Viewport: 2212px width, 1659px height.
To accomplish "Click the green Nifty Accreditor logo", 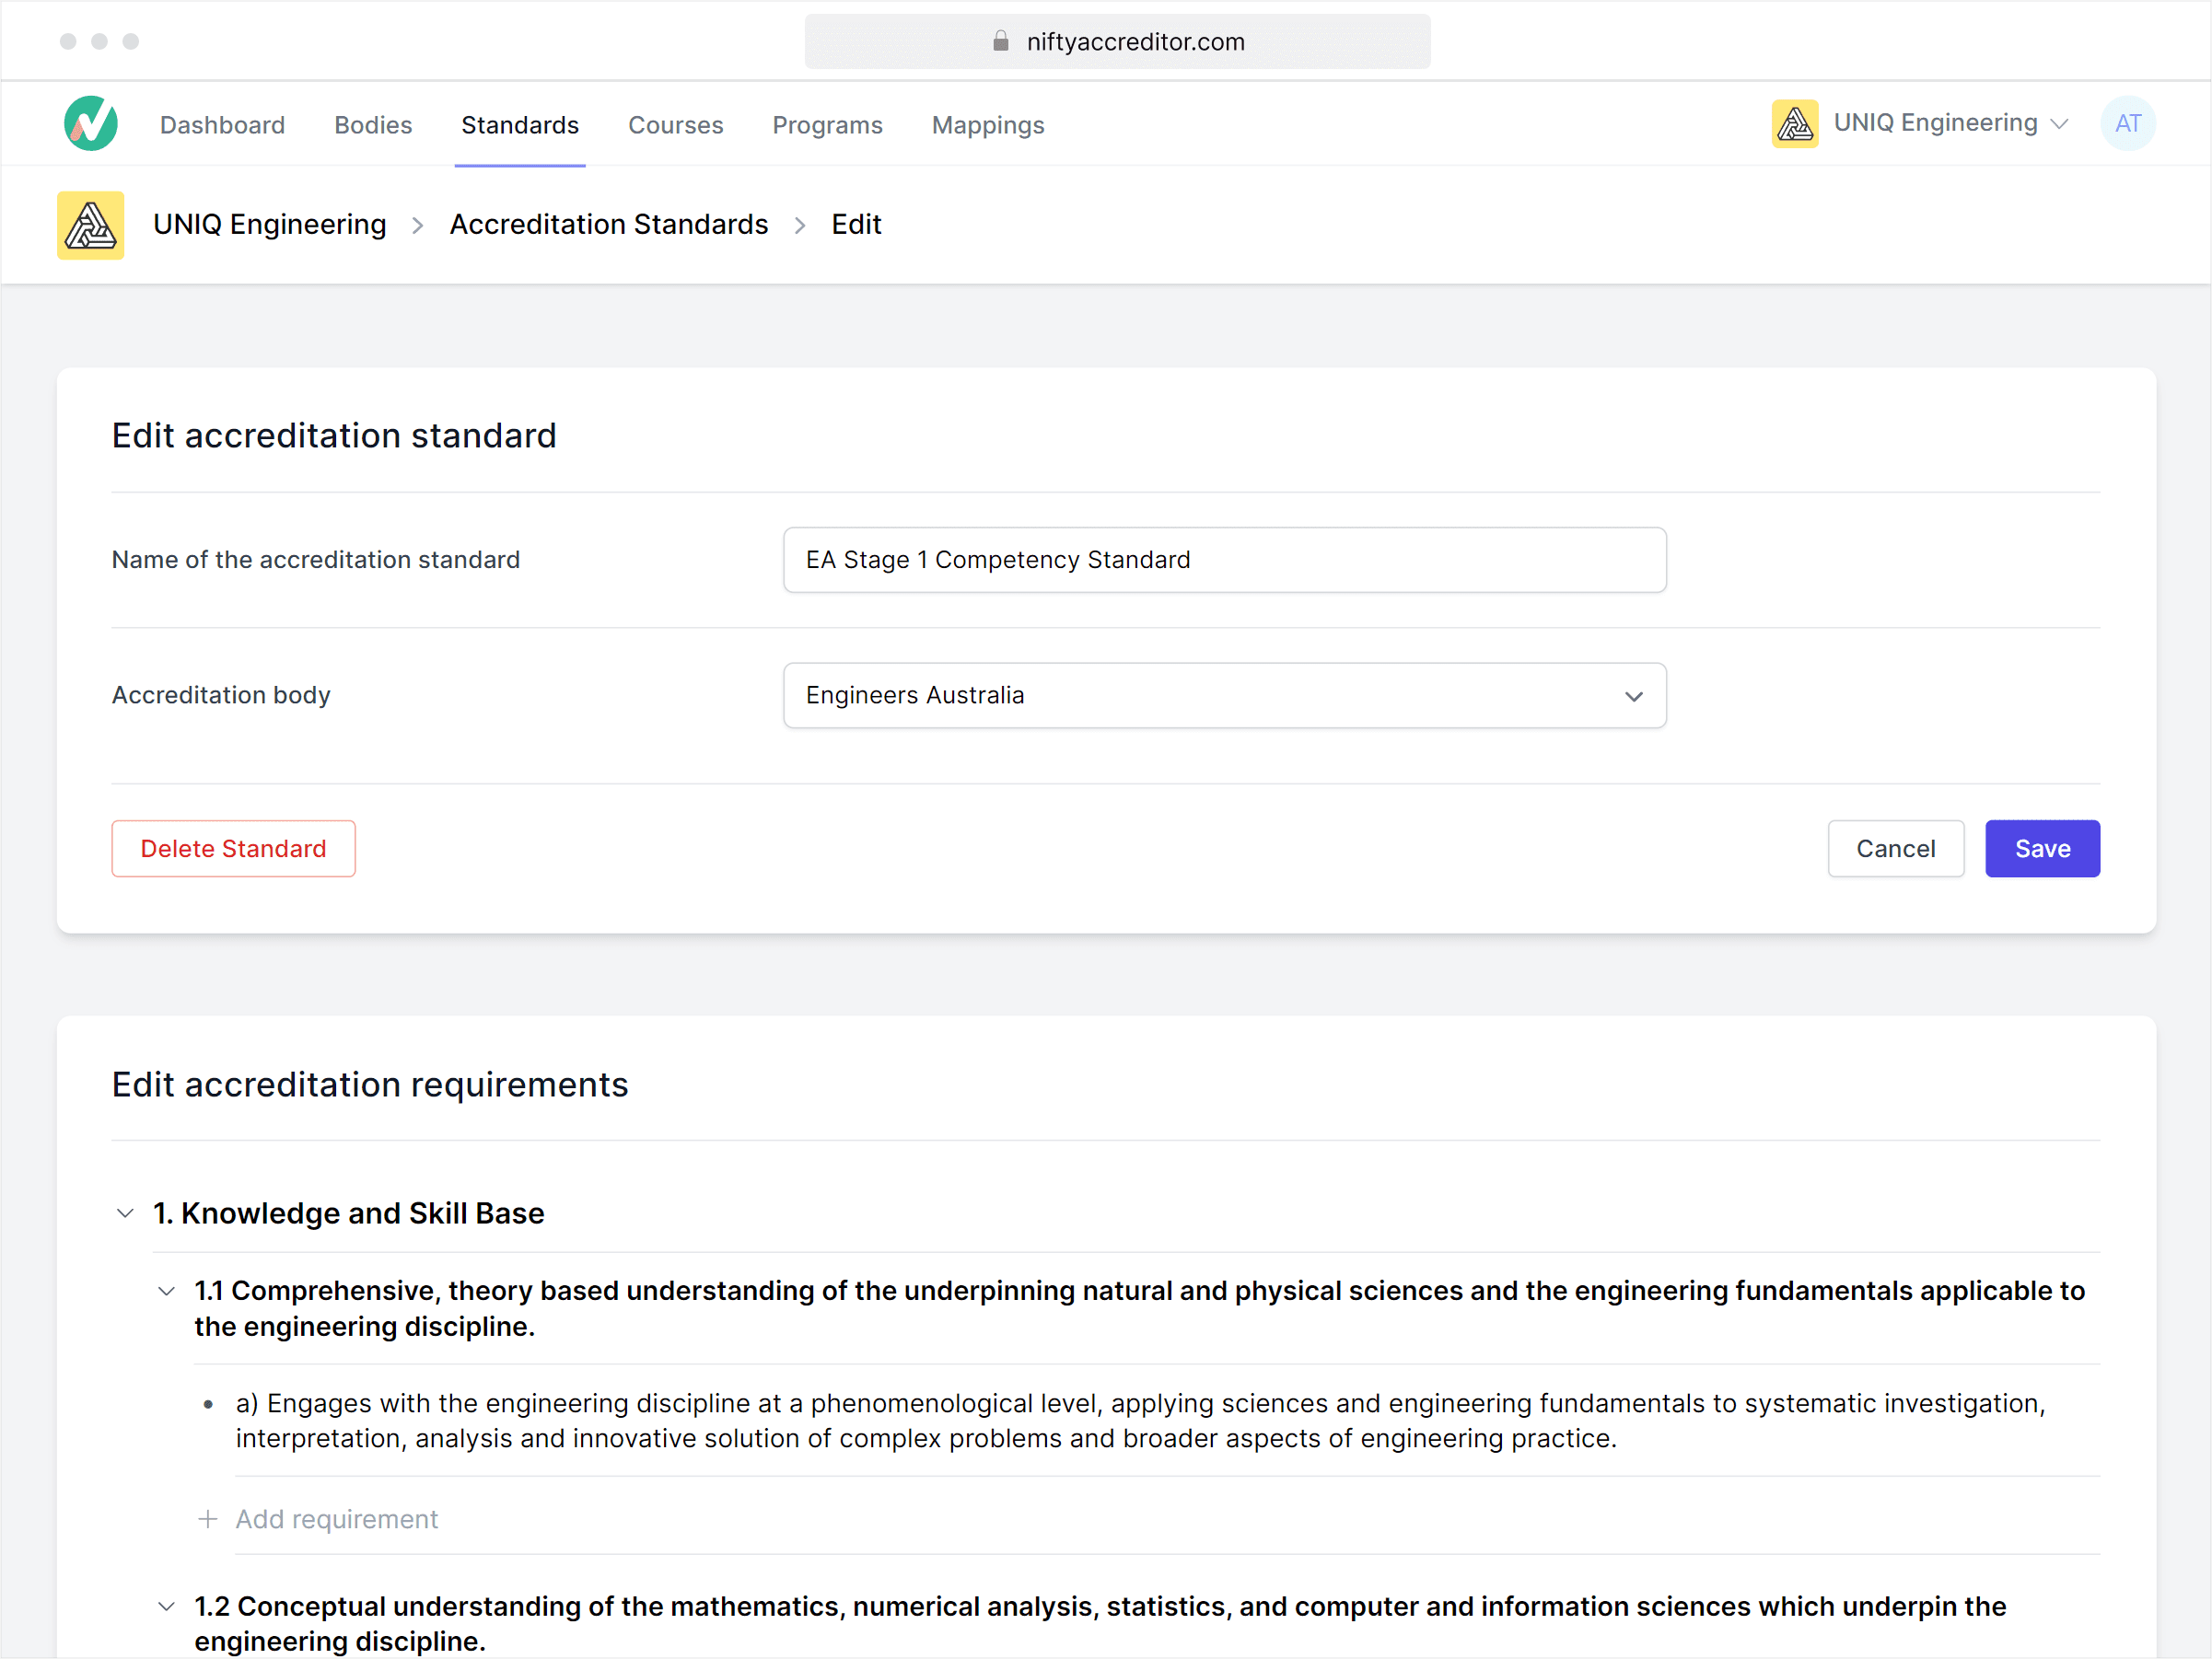I will click(90, 124).
